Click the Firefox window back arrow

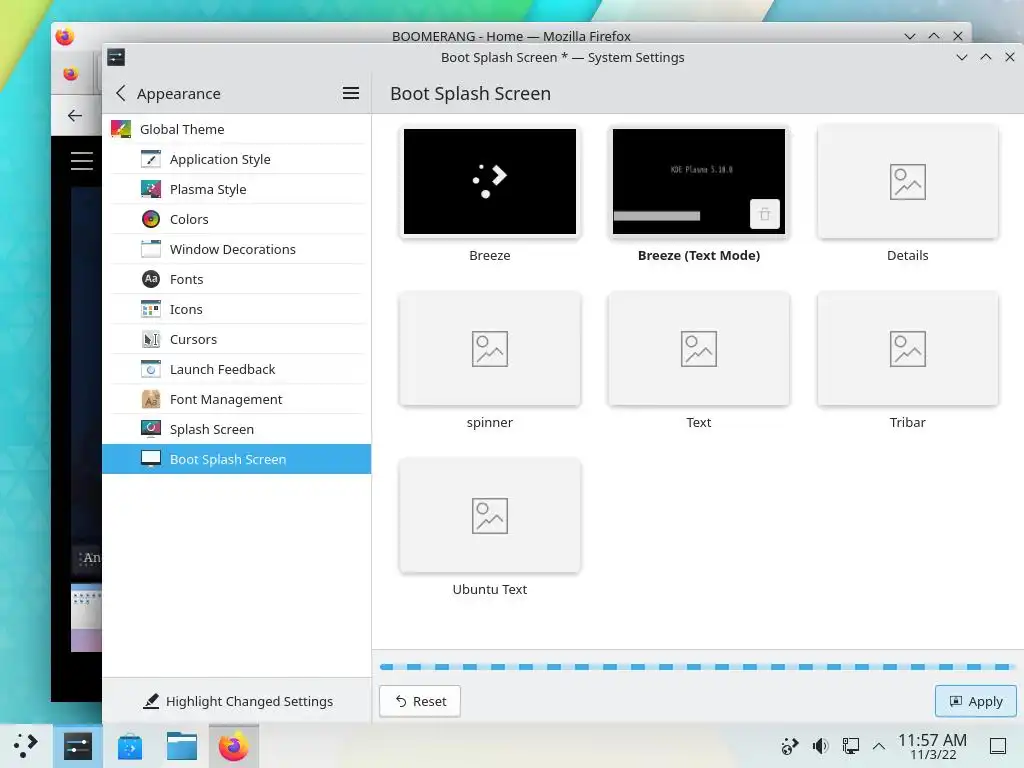[x=75, y=116]
